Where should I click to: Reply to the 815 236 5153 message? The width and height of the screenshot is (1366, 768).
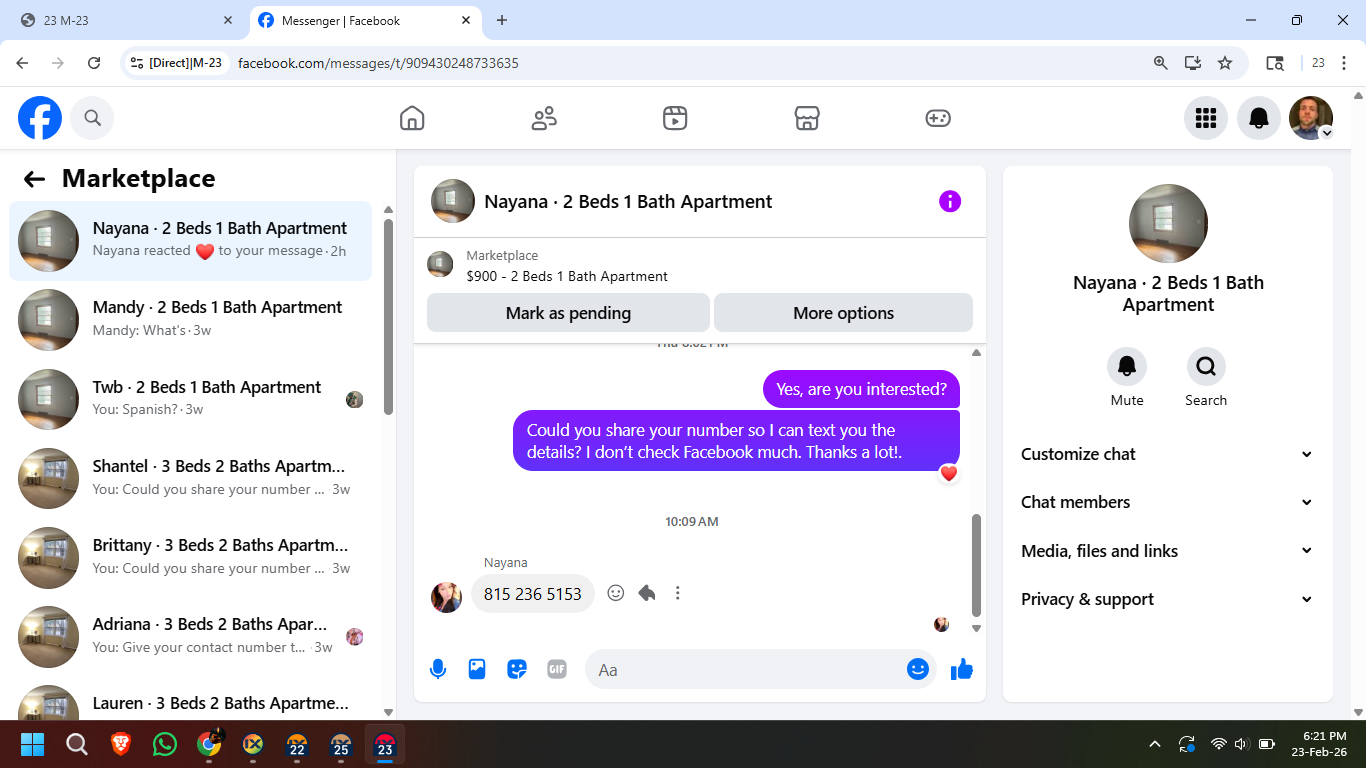point(647,593)
